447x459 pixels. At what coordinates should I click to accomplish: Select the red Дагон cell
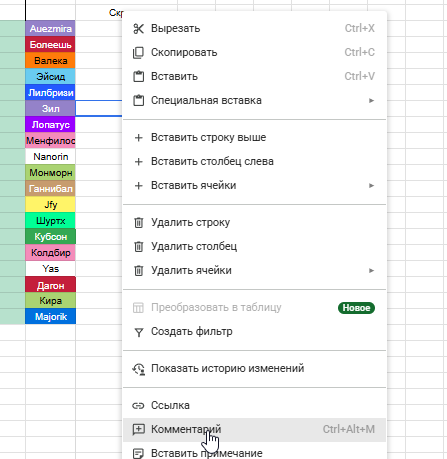point(50,285)
